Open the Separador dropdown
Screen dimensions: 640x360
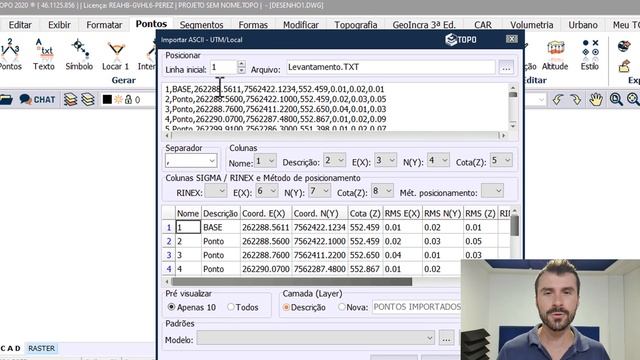(191, 161)
